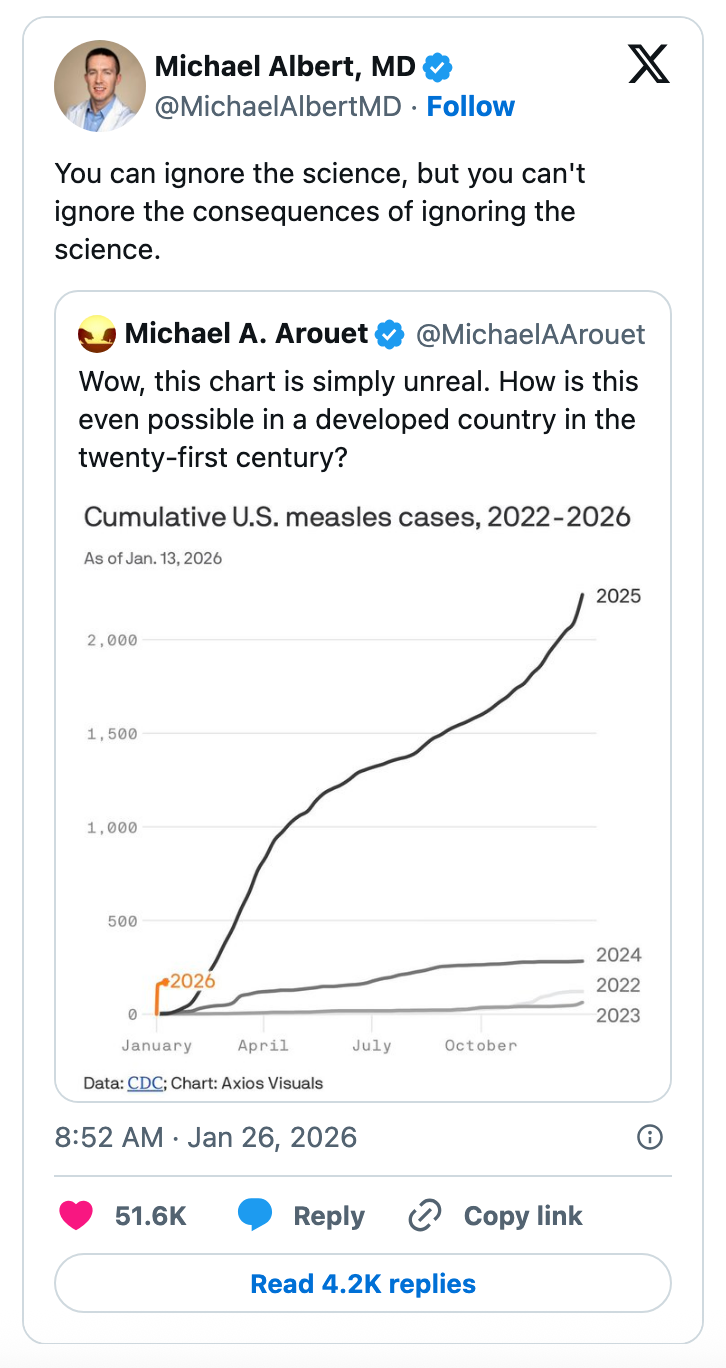The image size is (726, 1368).
Task: Follow Michael Albert, MD
Action: [x=470, y=106]
